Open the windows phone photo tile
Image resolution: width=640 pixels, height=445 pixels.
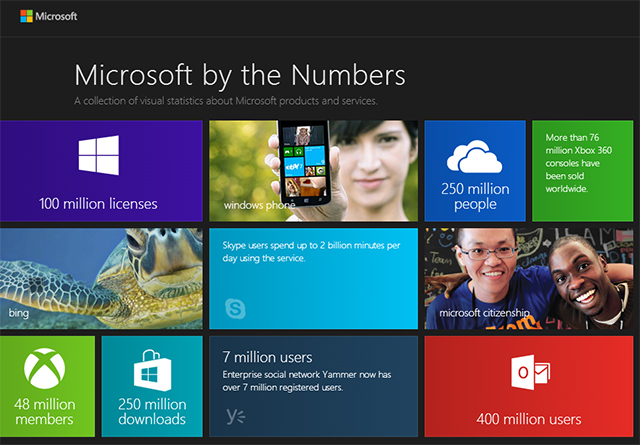(x=313, y=171)
